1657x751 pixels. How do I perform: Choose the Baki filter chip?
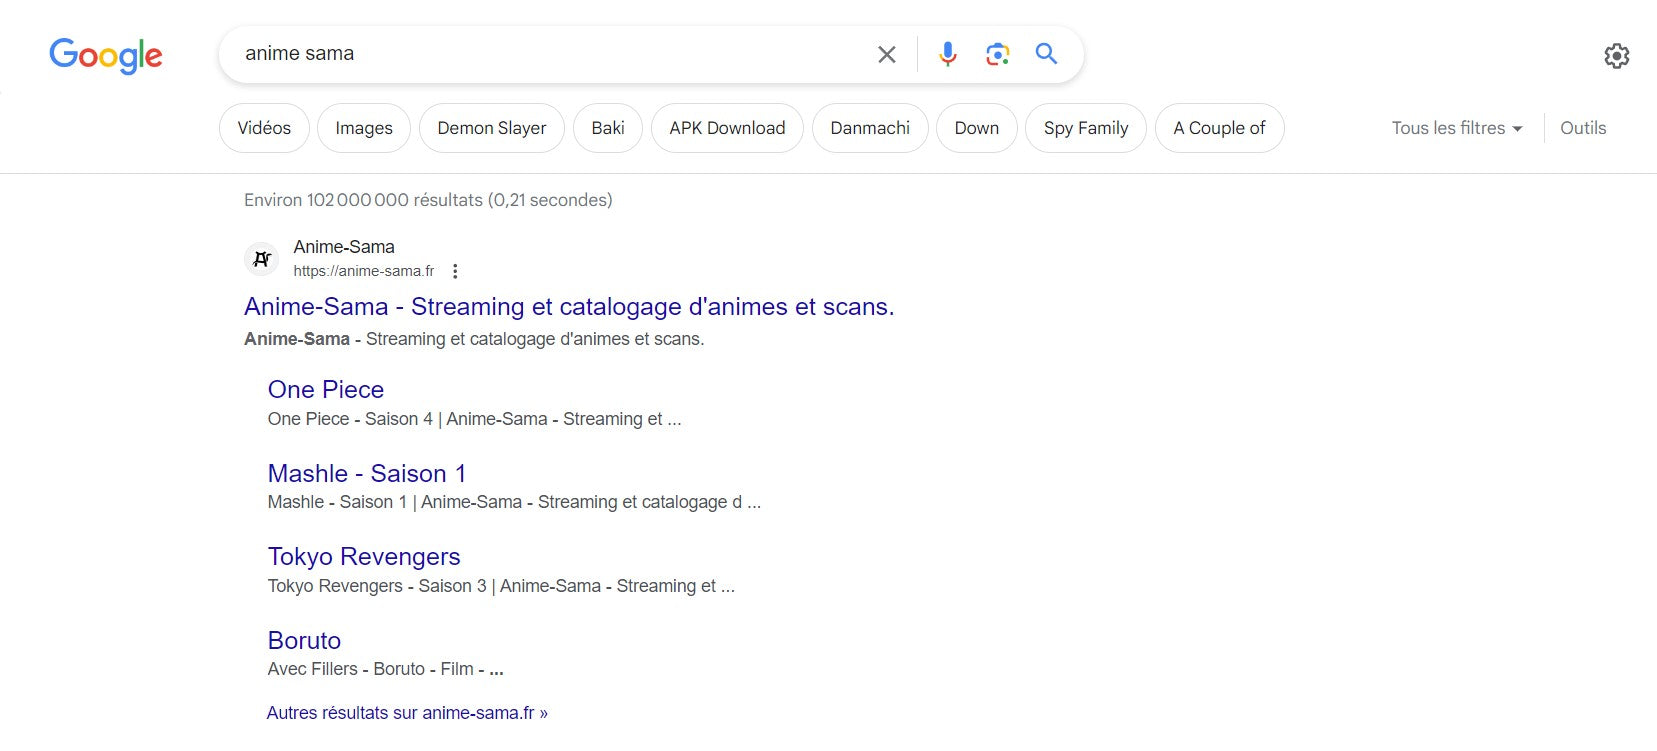[608, 128]
